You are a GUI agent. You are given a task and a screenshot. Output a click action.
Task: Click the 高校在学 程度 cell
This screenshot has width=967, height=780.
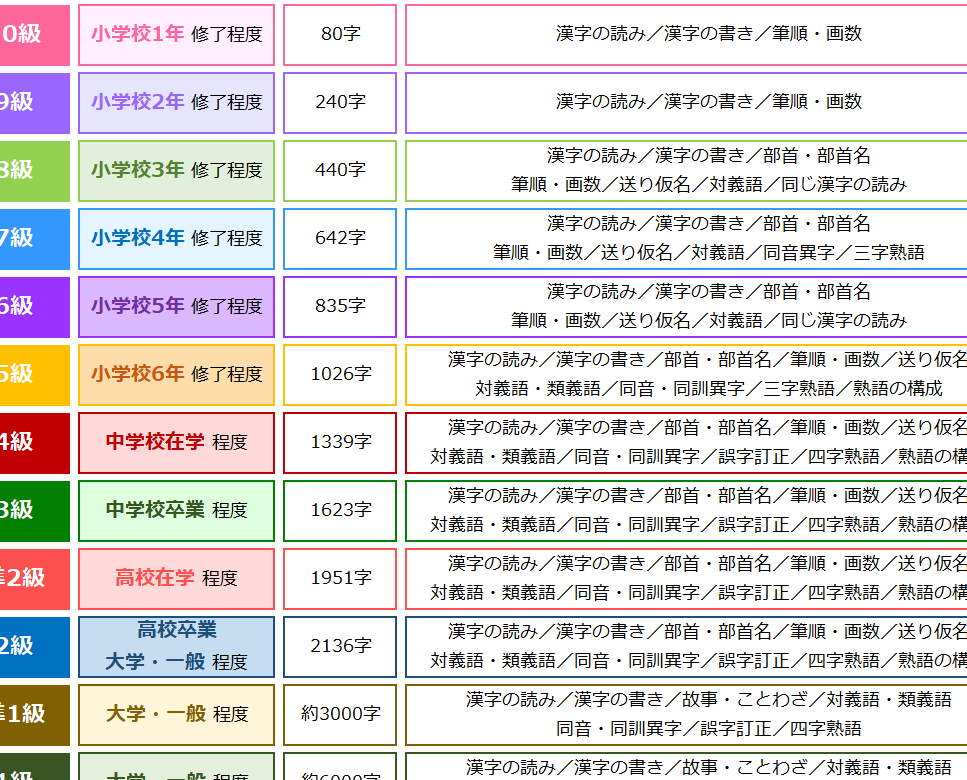click(176, 578)
